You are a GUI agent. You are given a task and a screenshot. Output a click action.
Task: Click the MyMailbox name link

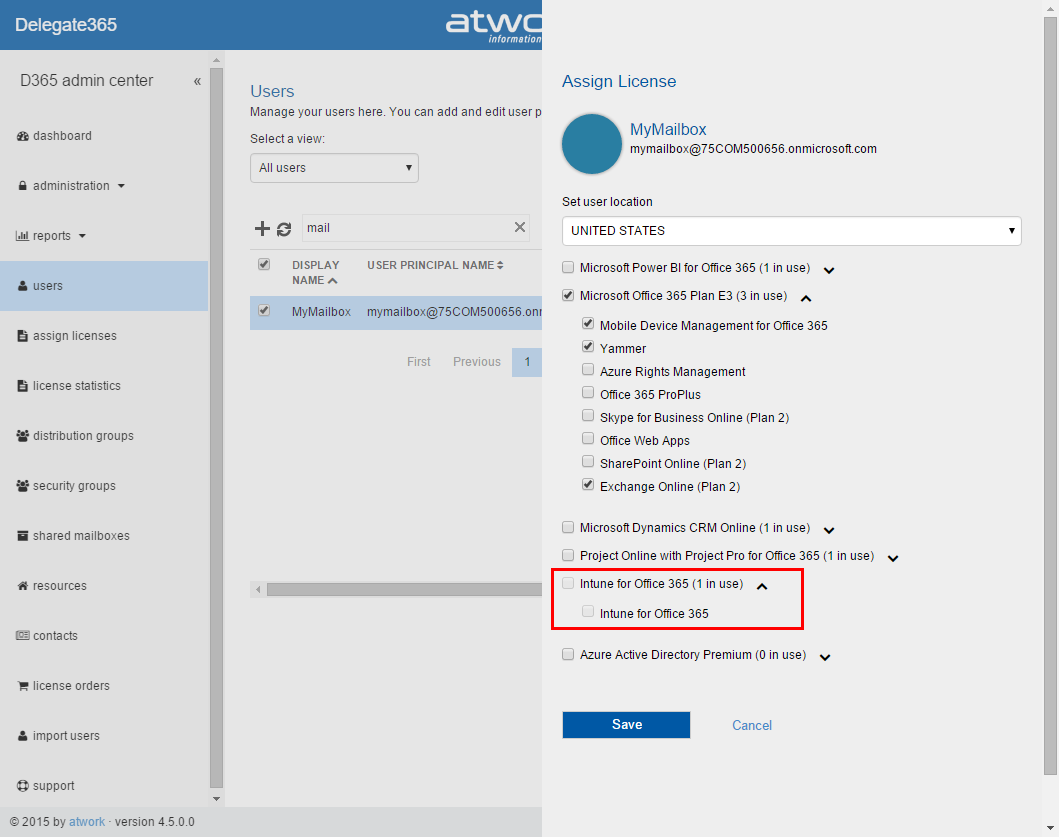point(668,130)
